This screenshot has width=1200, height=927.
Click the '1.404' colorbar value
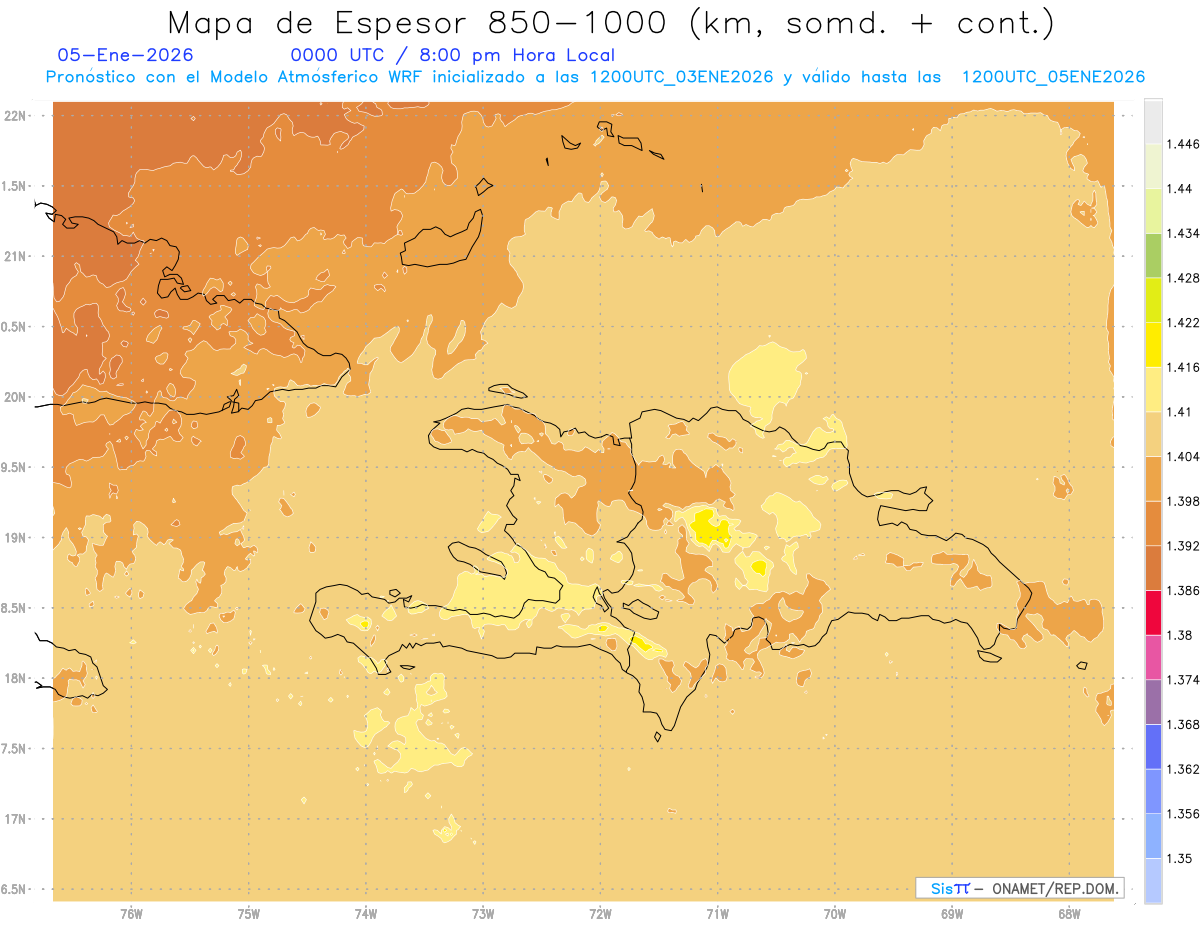pos(1183,456)
